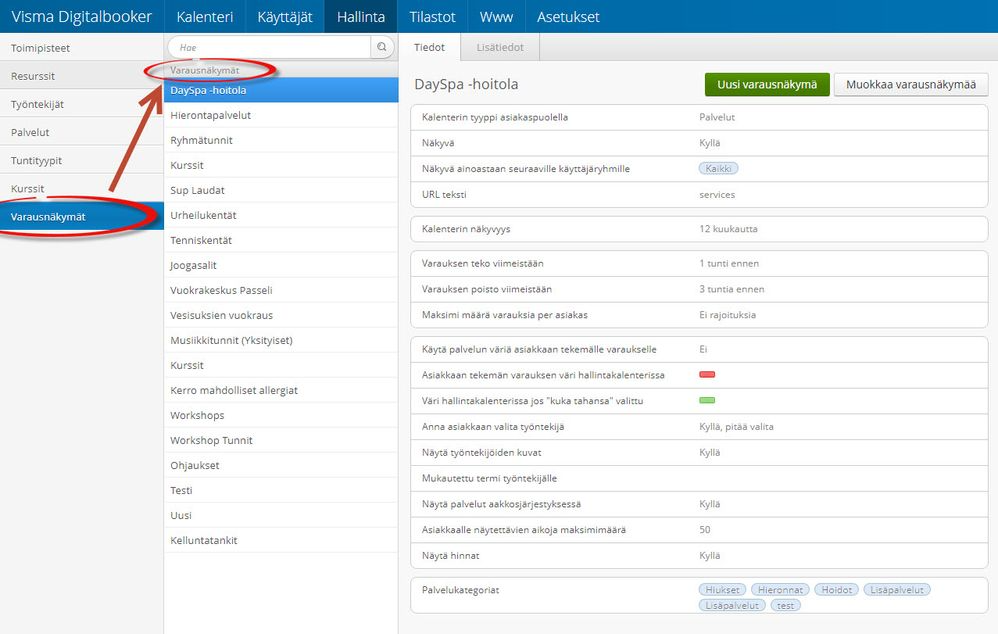Select Urheilukentät in the list
This screenshot has width=998, height=634.
click(281, 215)
